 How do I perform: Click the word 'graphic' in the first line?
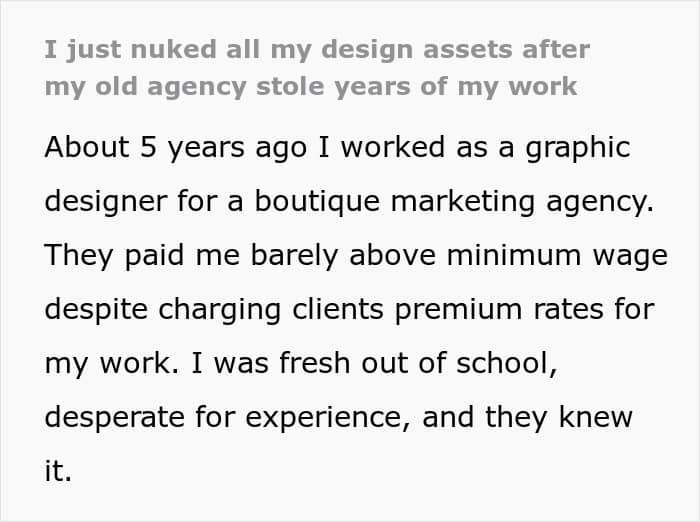coord(578,148)
